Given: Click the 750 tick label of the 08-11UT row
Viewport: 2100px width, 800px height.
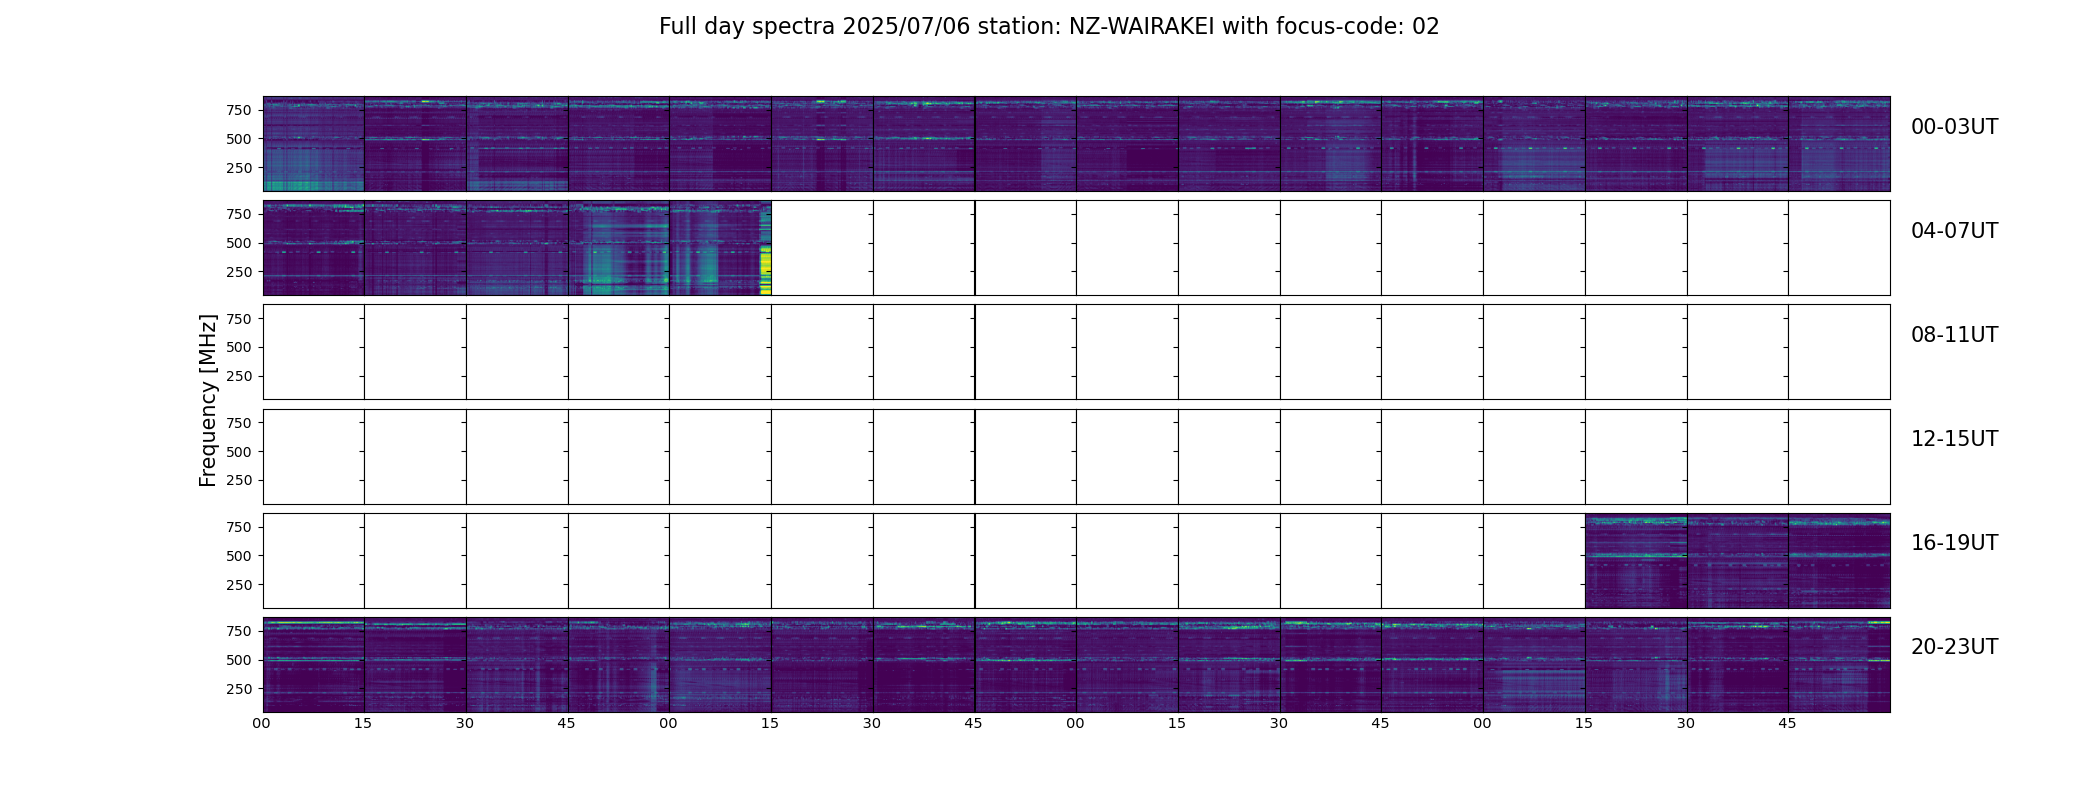Looking at the screenshot, I should pos(239,319).
